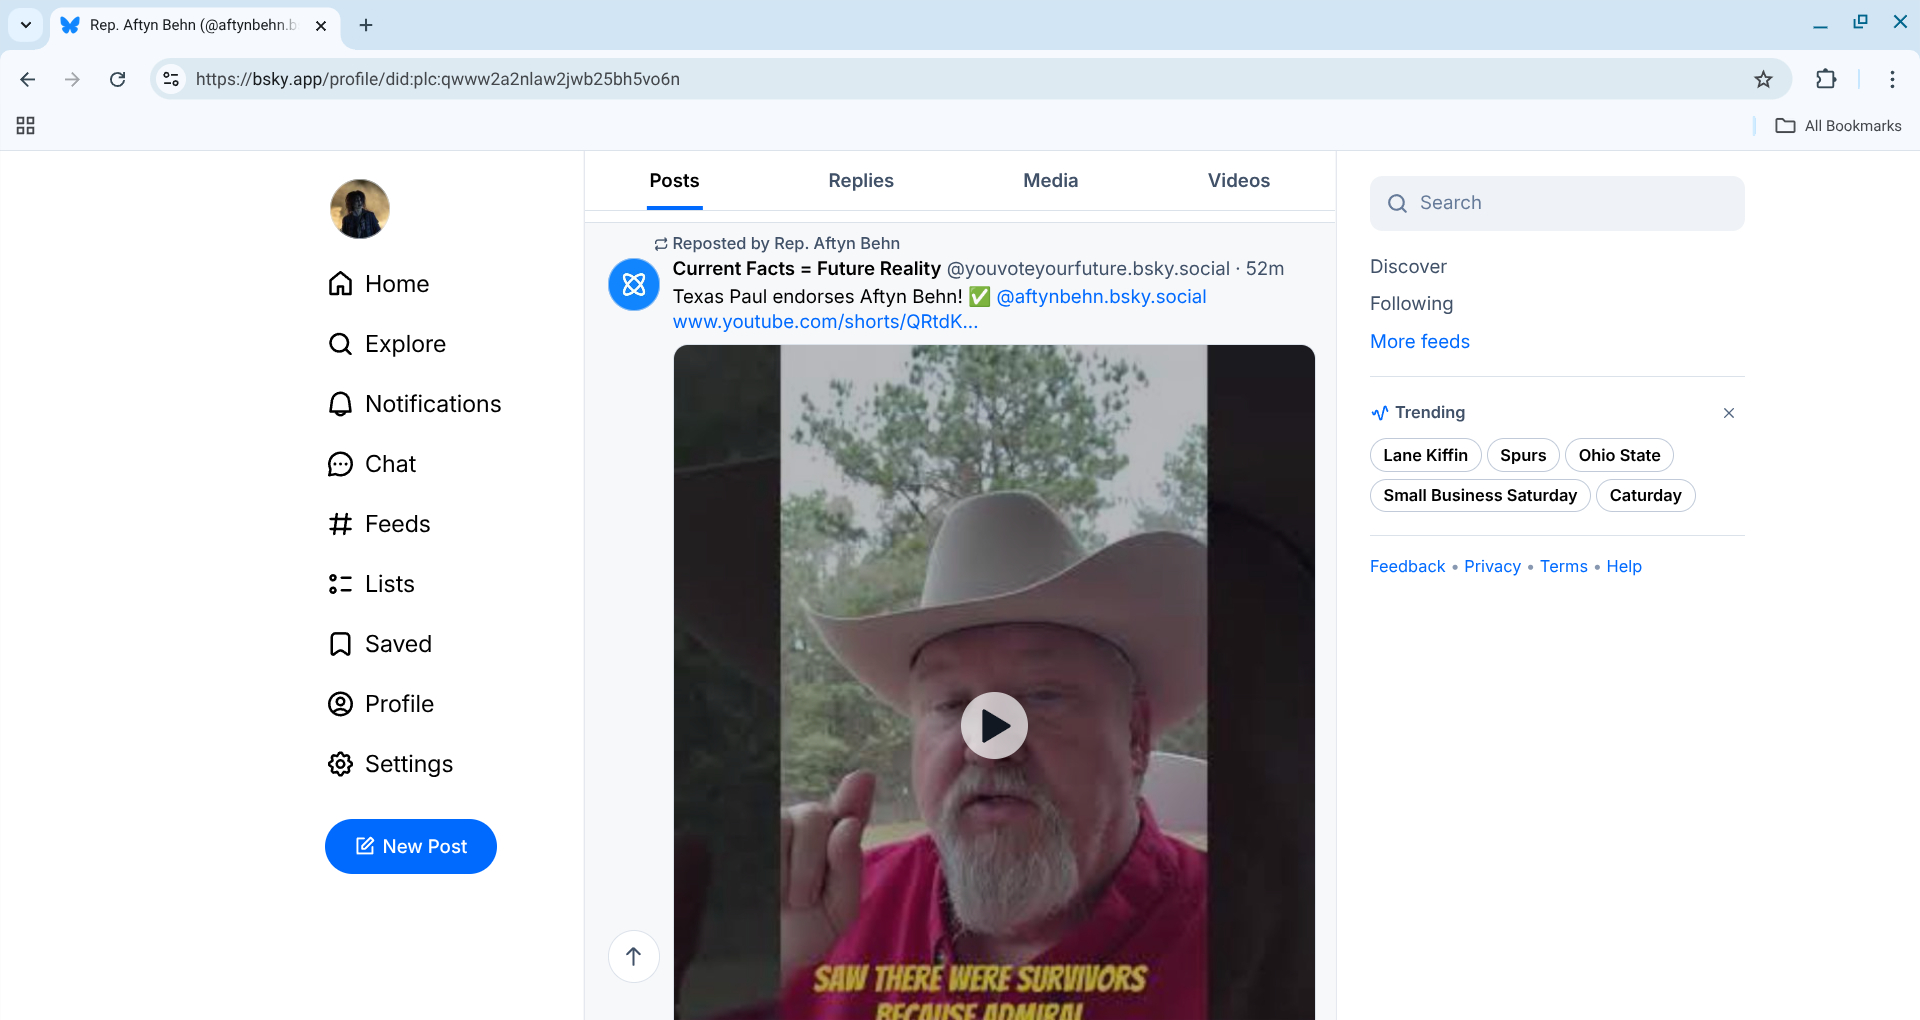
Task: Open the Lists page
Action: (371, 584)
